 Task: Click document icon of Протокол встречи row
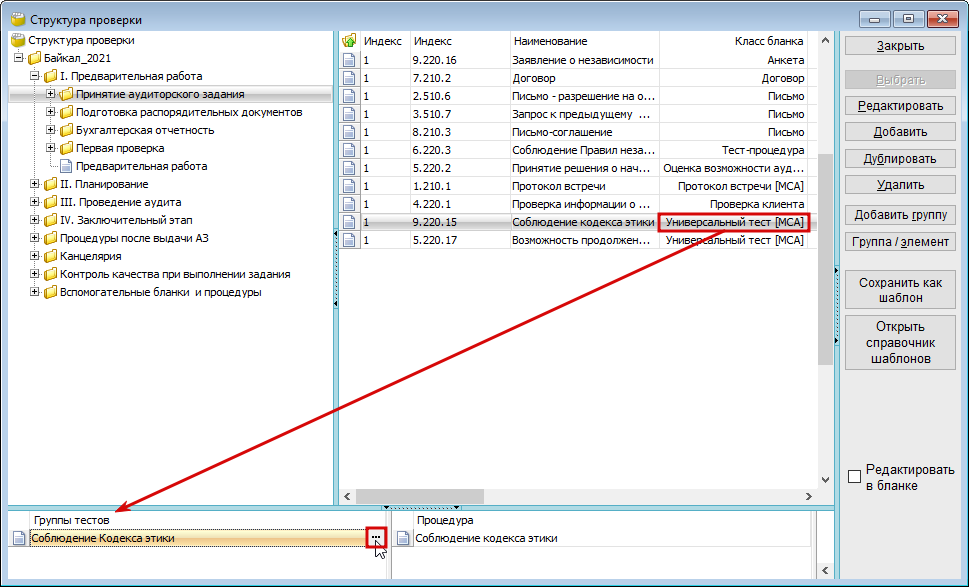[349, 186]
